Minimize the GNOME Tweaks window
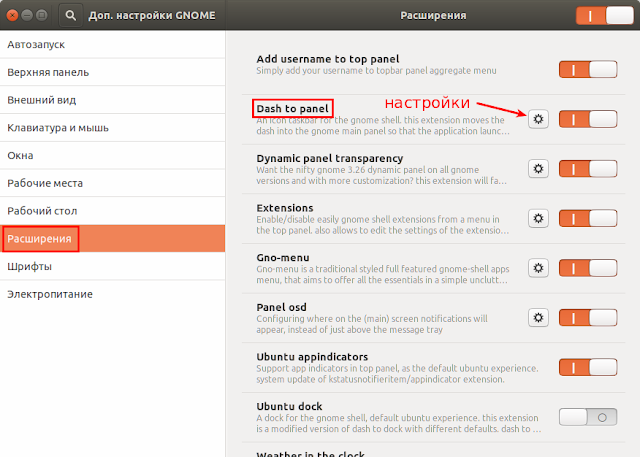The width and height of the screenshot is (640, 457). point(27,16)
